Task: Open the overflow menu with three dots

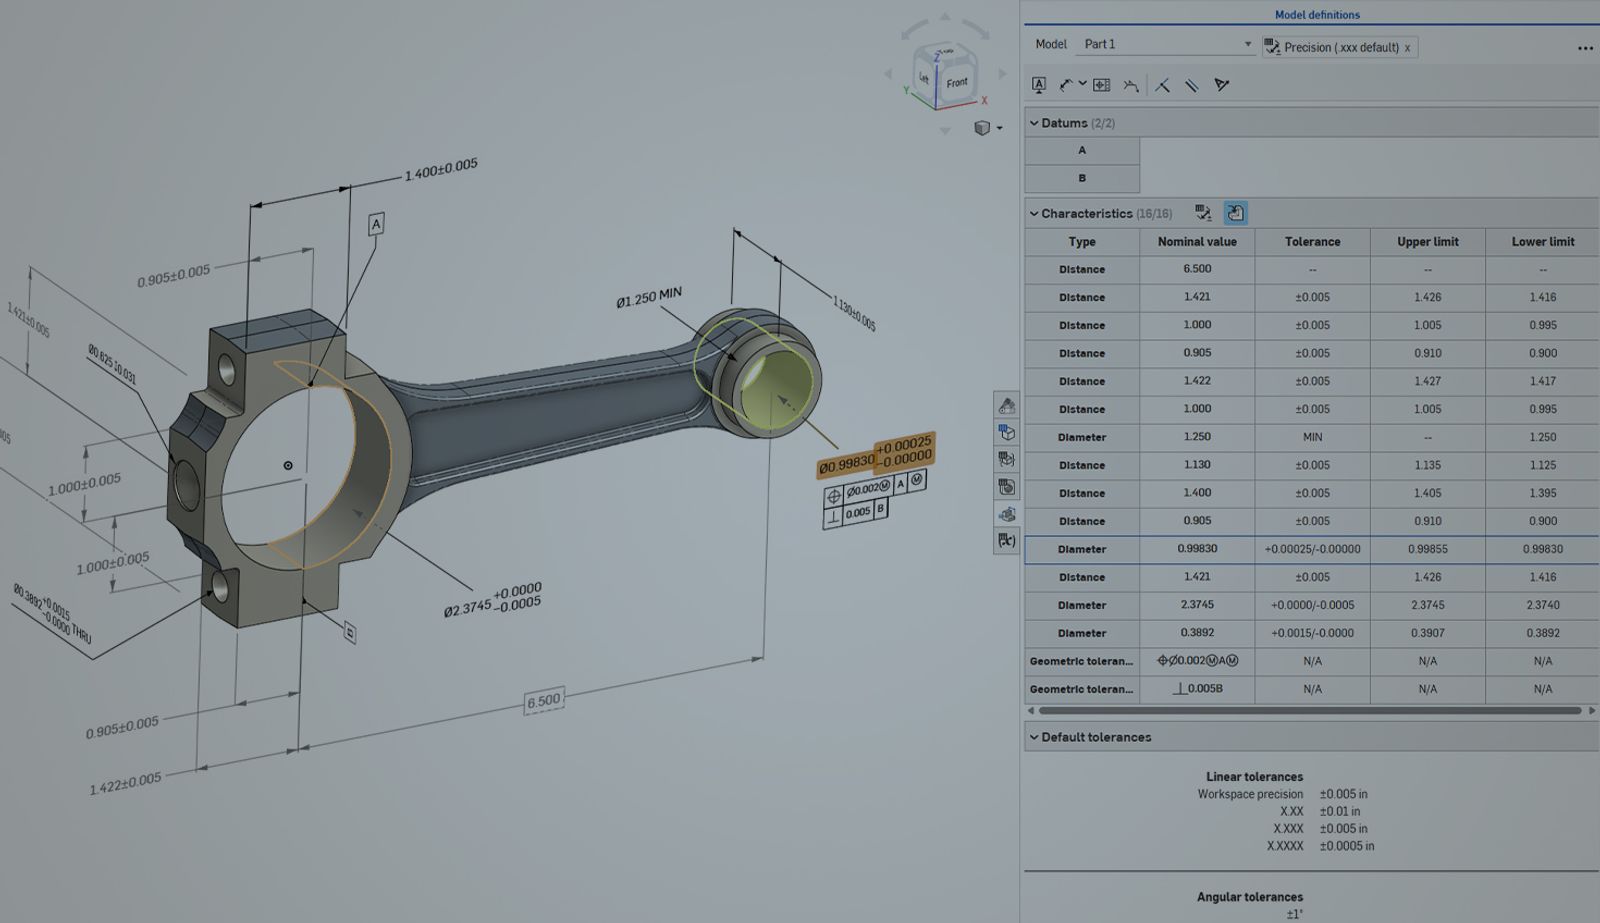Action: click(1584, 47)
